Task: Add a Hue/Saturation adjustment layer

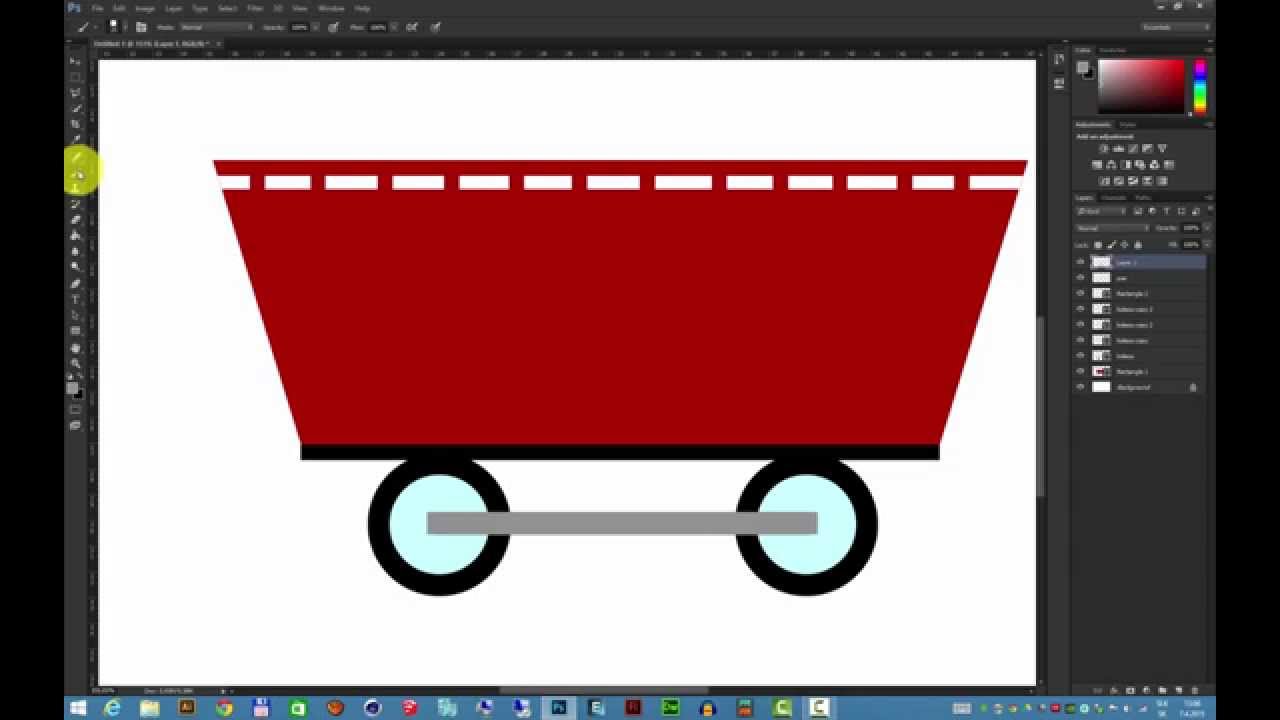Action: pyautogui.click(x=1097, y=164)
